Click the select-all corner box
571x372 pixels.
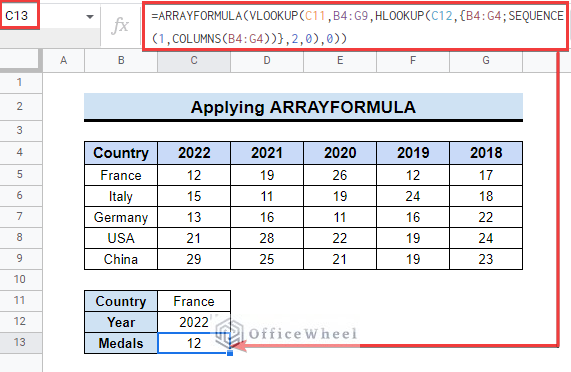pyautogui.click(x=20, y=60)
